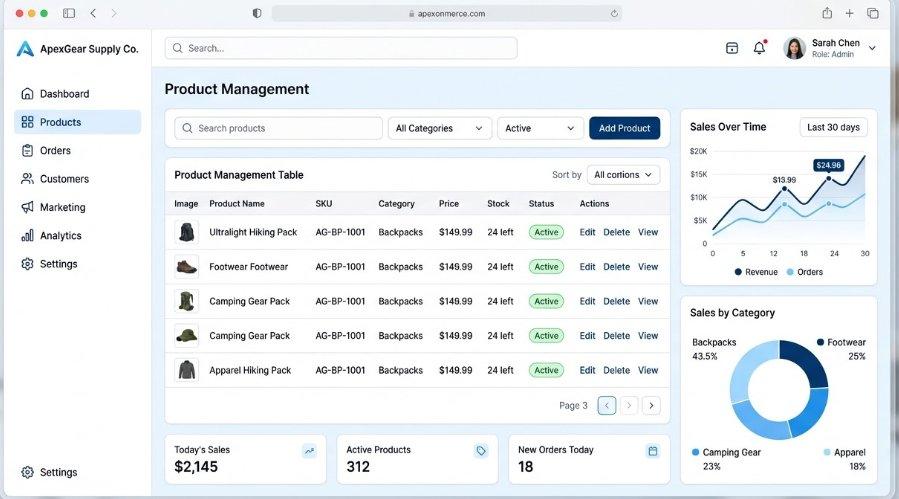
Task: Open the Active status filter dropdown
Action: tap(540, 128)
